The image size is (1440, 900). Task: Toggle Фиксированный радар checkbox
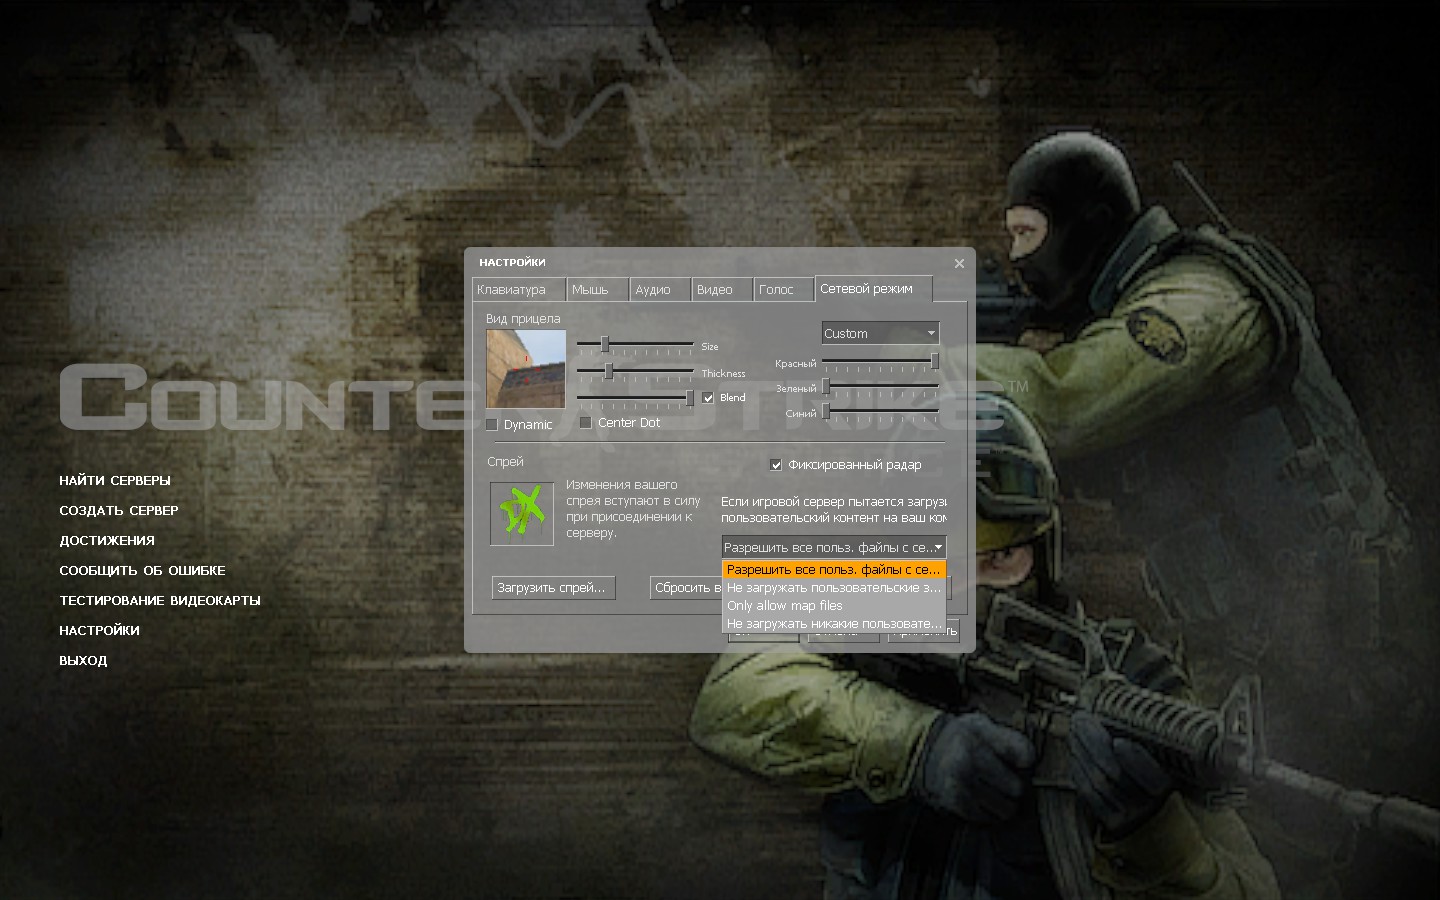[x=776, y=464]
